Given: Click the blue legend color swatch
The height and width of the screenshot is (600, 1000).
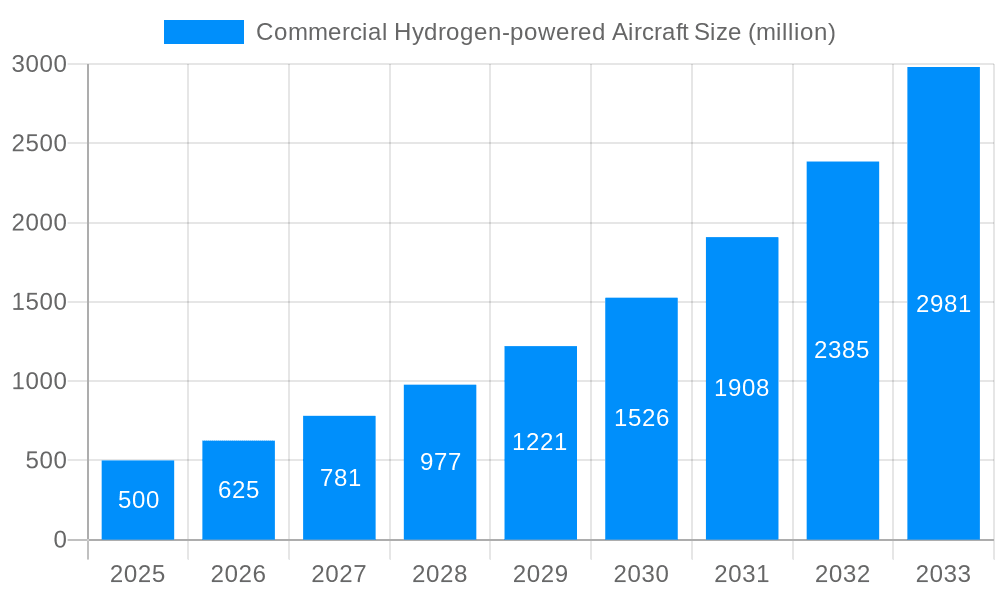Looking at the screenshot, I should click(x=203, y=31).
